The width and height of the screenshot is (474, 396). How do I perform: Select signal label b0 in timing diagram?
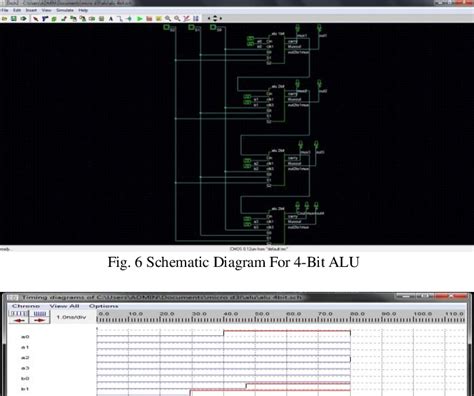(x=25, y=378)
